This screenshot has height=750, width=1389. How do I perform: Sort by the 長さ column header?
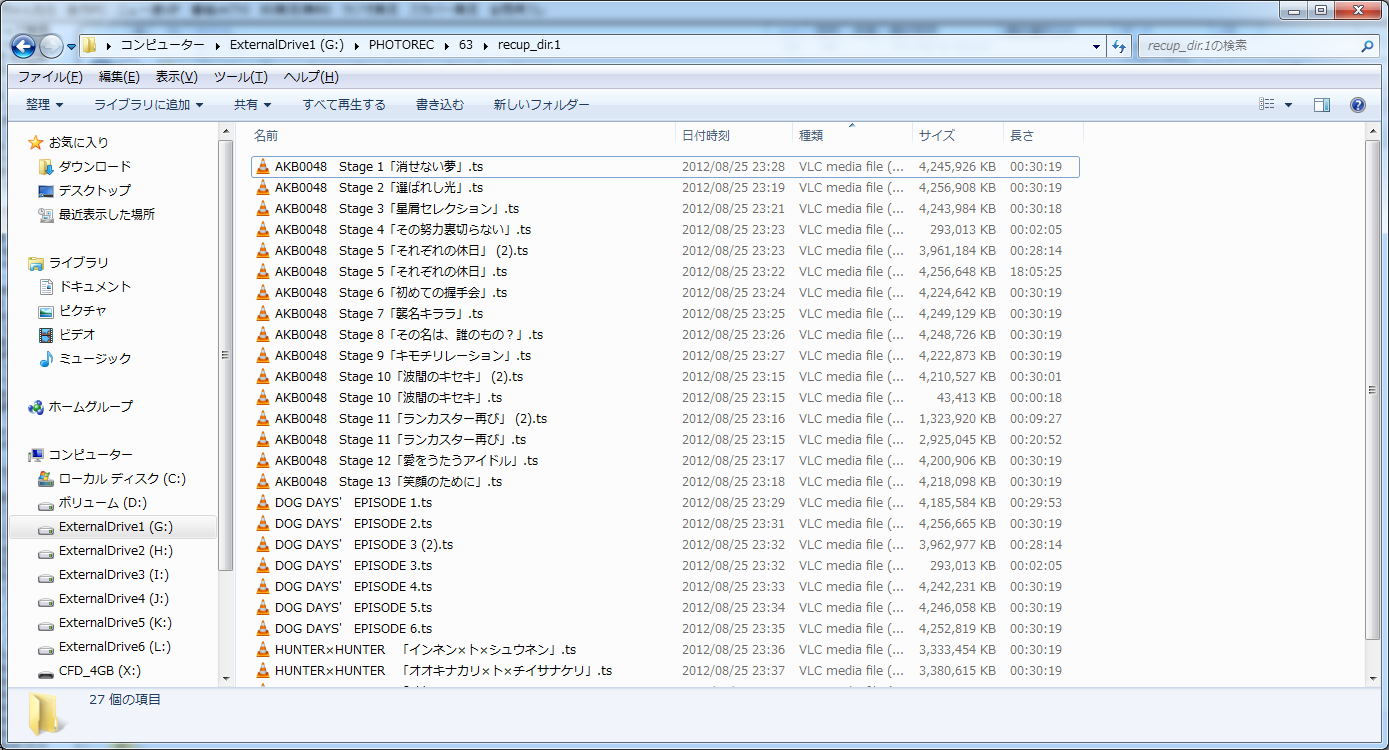click(1043, 135)
